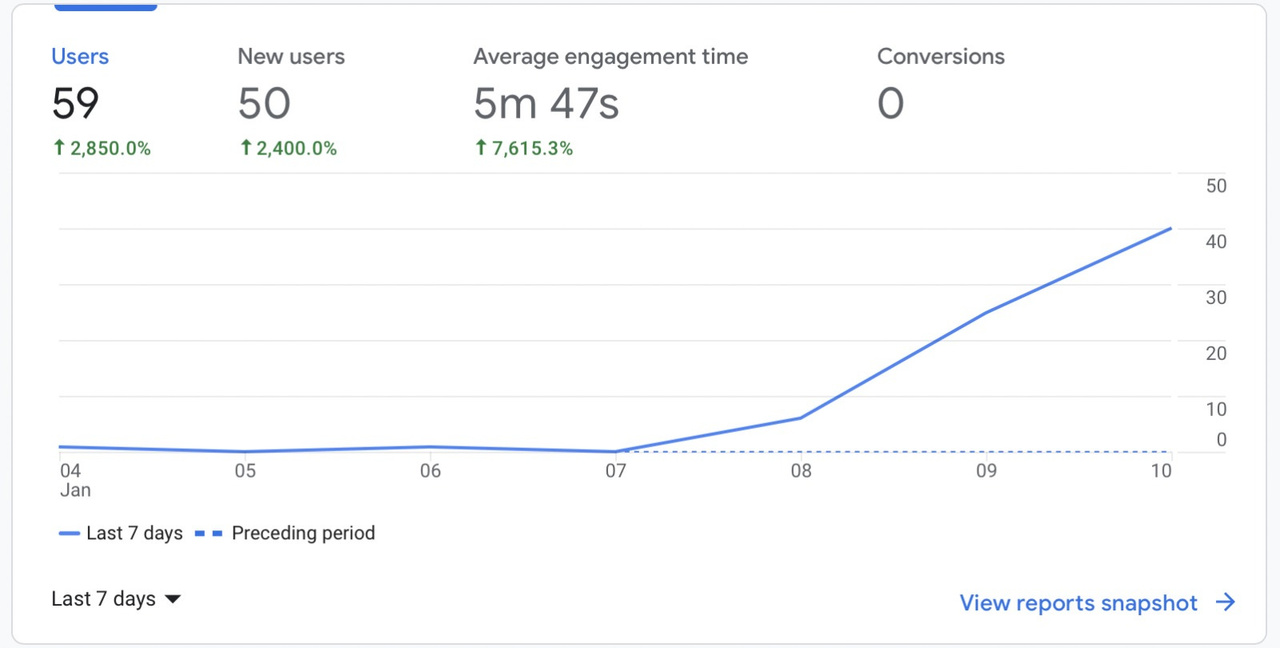
Task: Select the Average engagement time metric tab
Action: click(610, 102)
